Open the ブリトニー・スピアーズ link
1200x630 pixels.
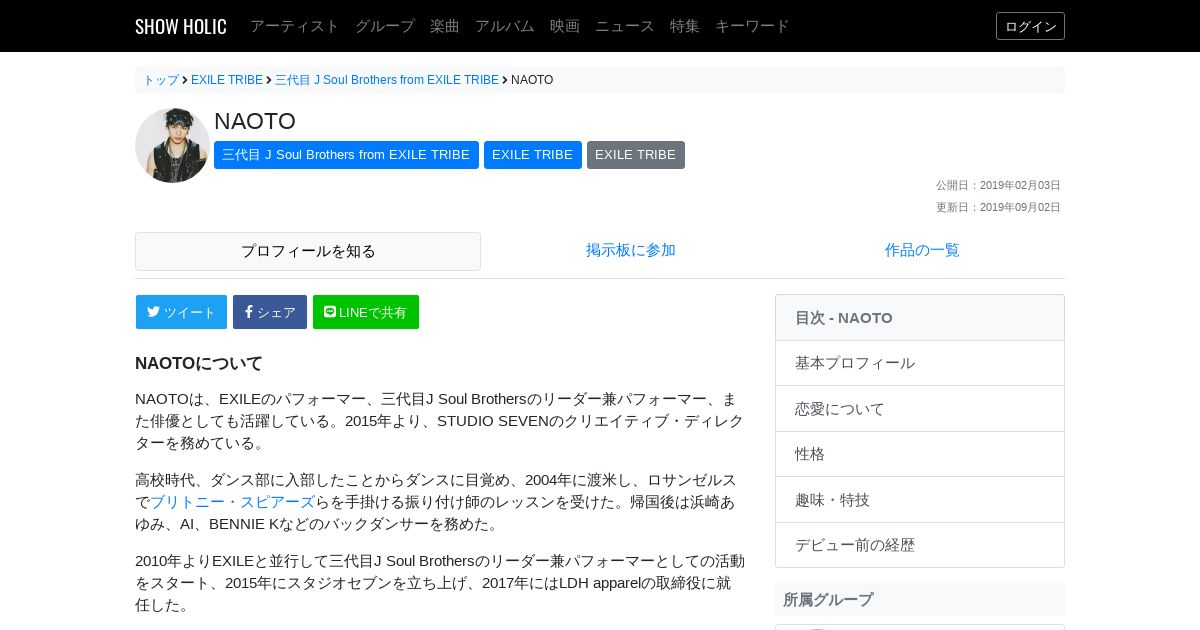(232, 502)
